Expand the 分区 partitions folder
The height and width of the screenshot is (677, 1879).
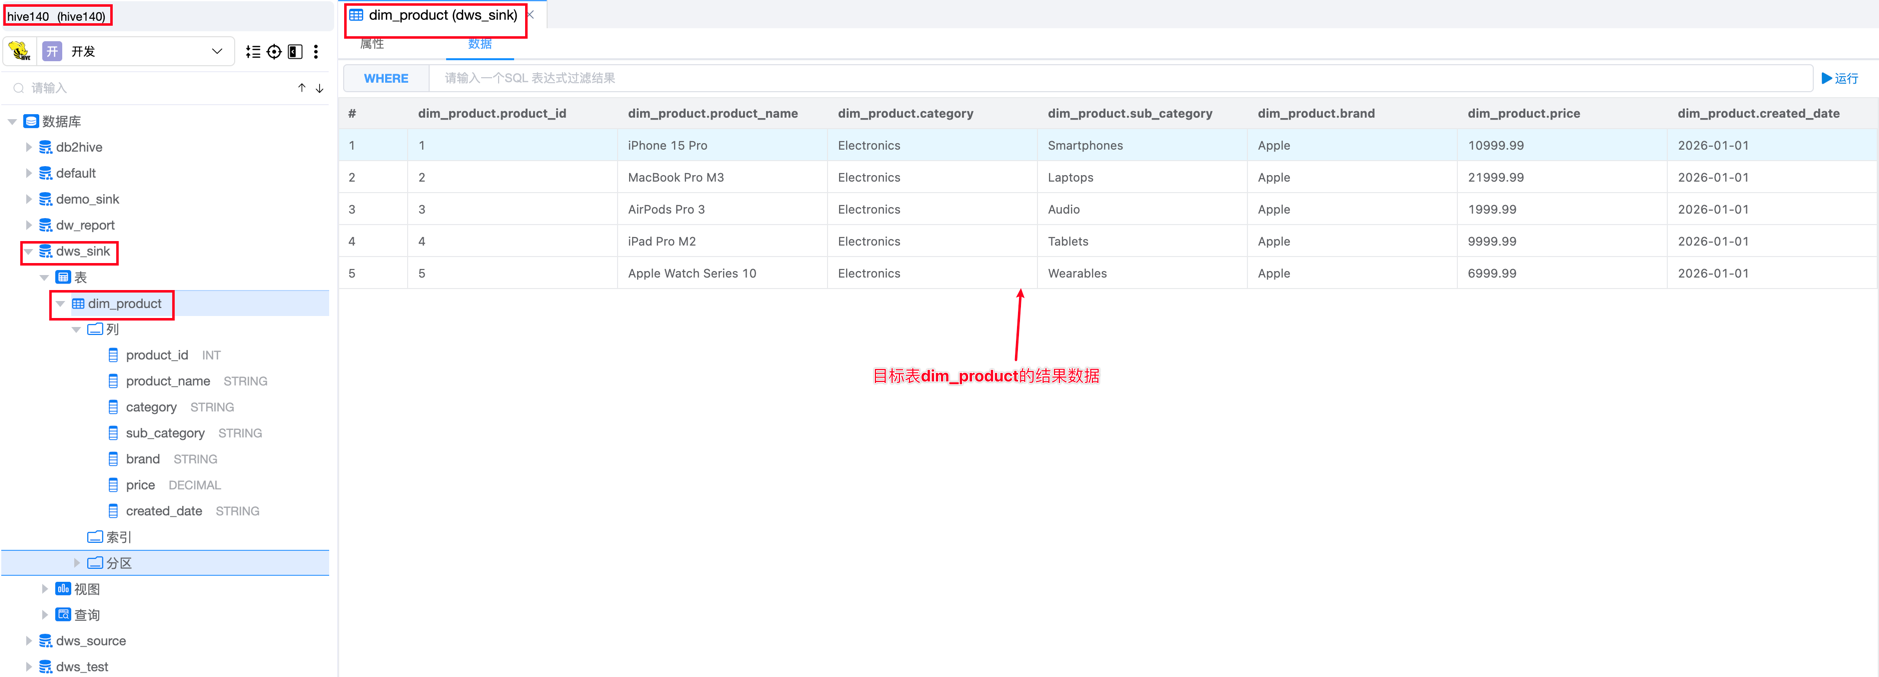click(x=77, y=563)
